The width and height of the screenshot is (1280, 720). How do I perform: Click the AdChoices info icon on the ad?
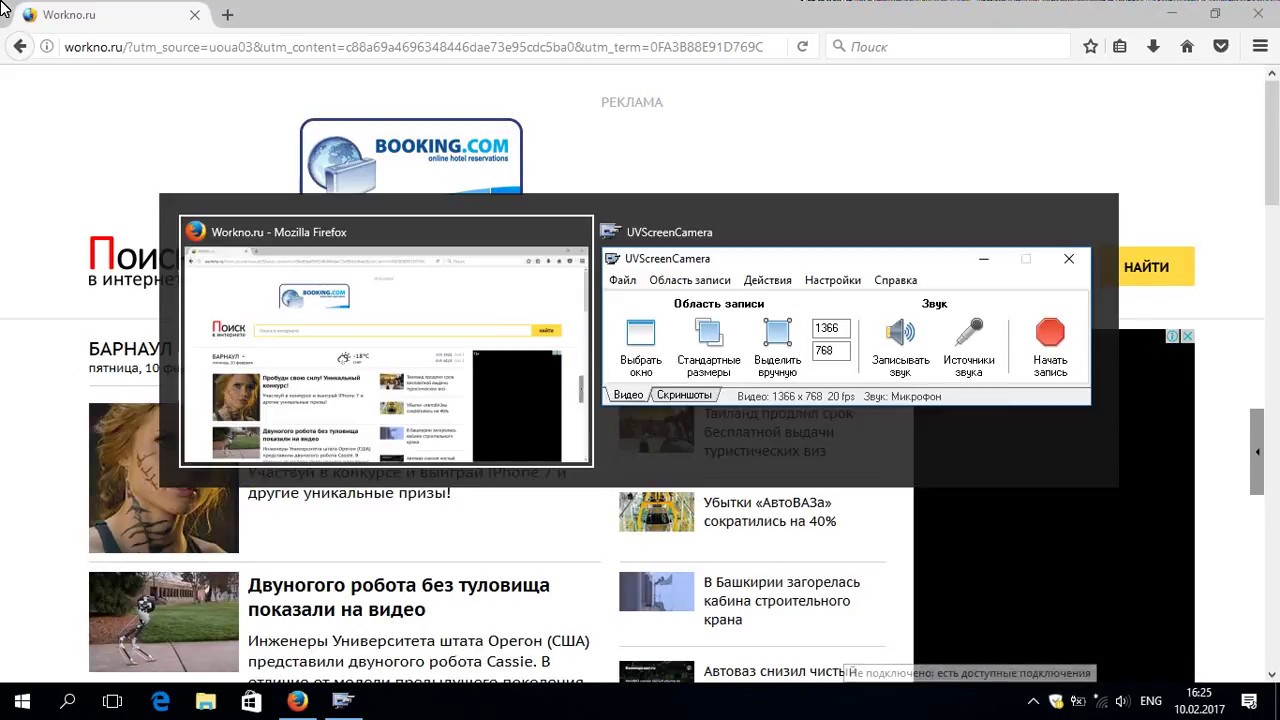coord(1173,336)
